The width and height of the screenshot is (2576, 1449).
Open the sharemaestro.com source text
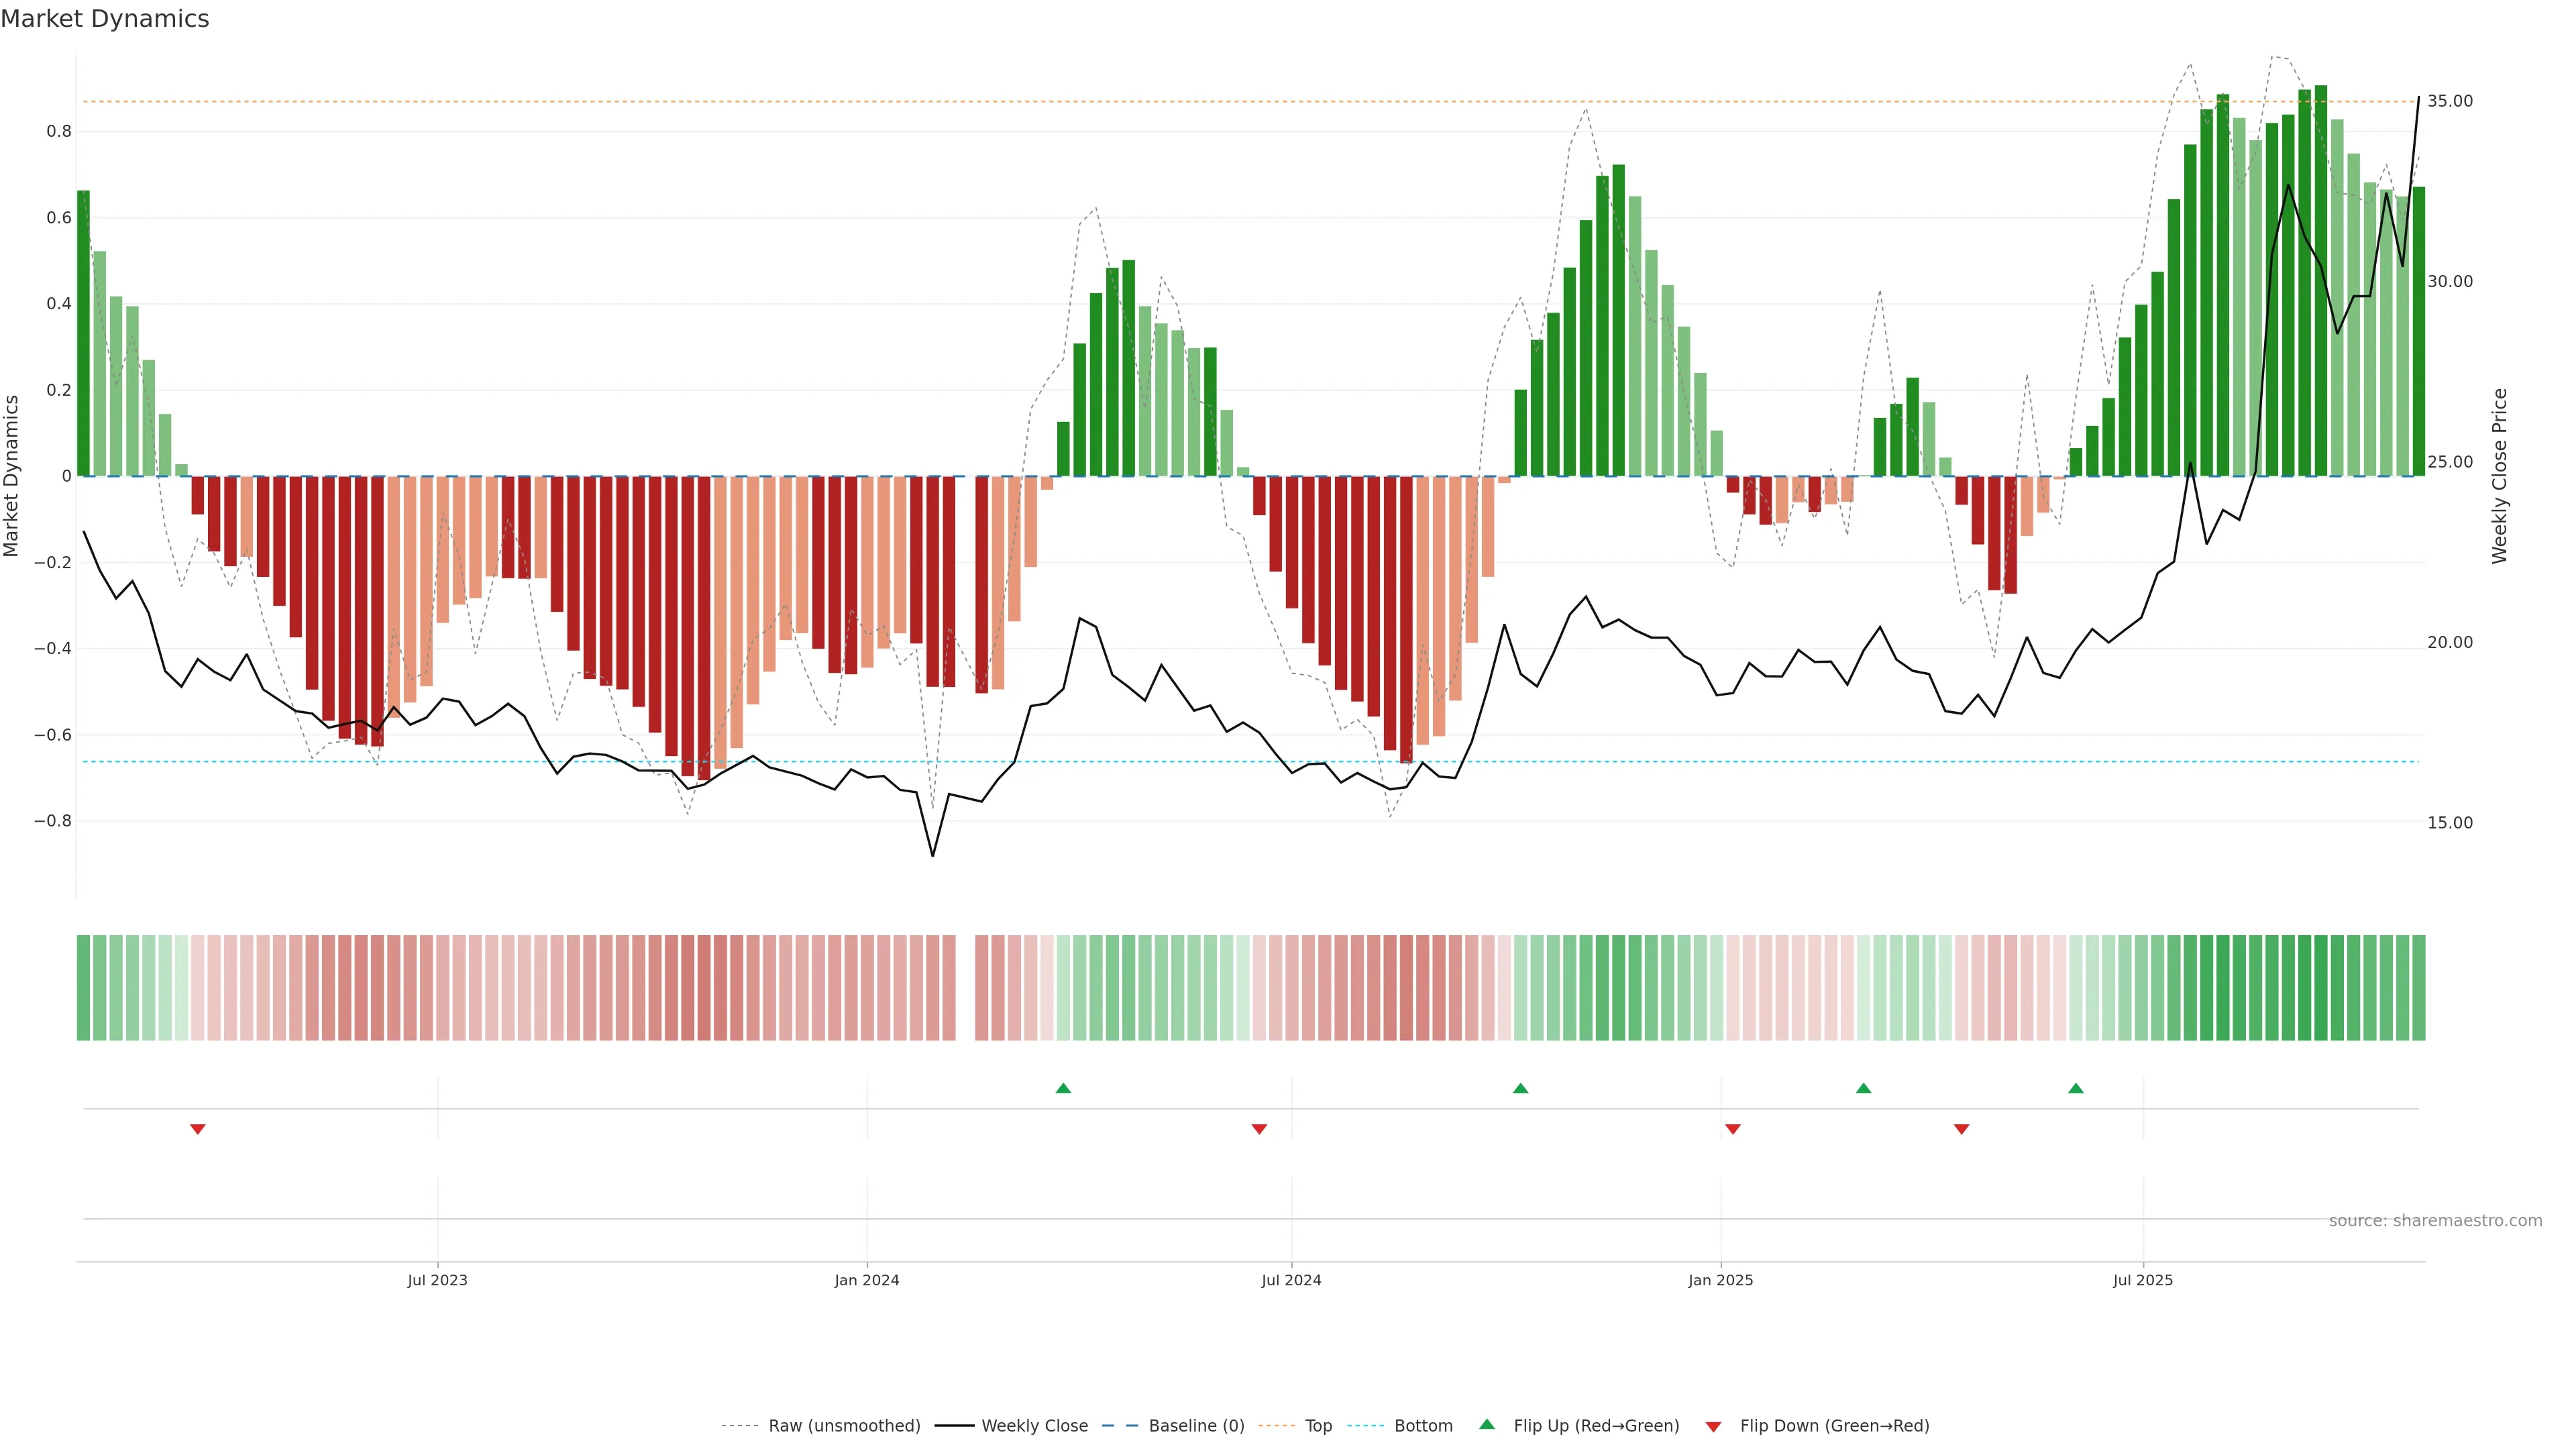point(2435,1221)
